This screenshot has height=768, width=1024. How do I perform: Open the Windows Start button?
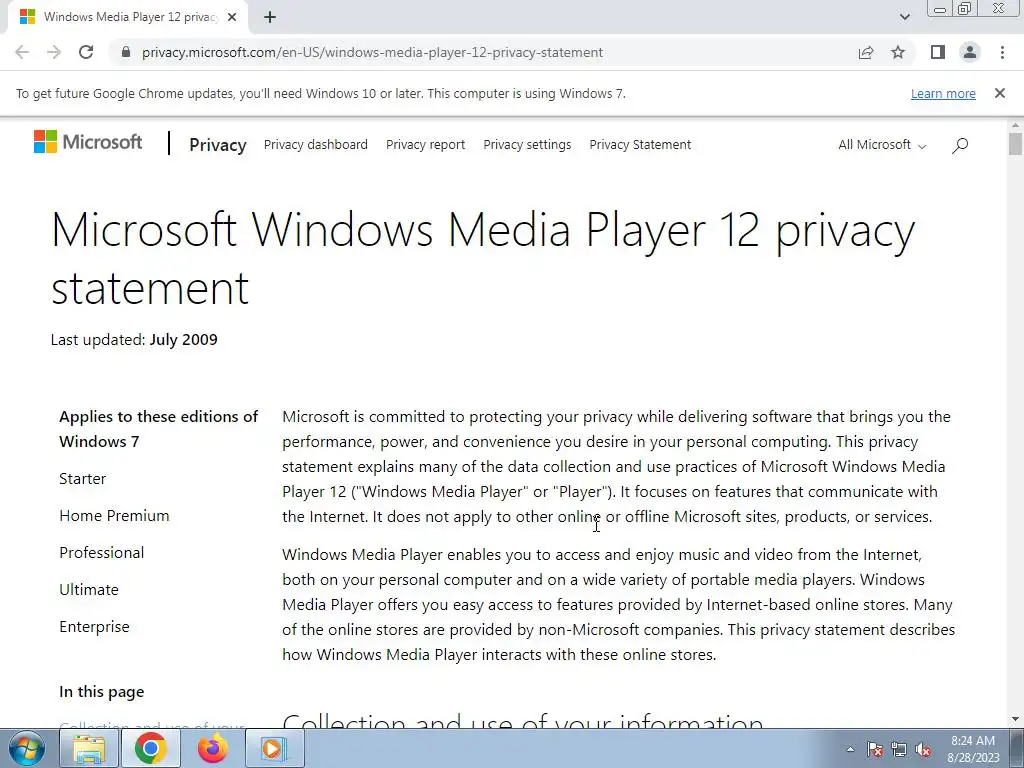[27, 748]
